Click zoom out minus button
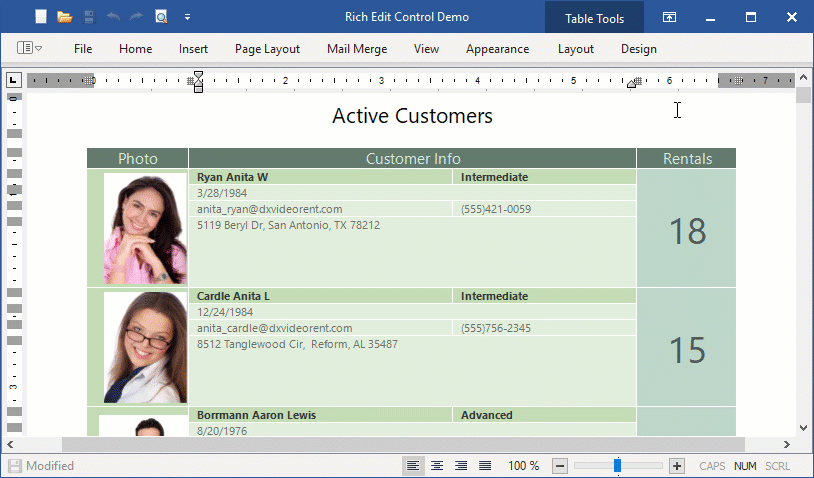The image size is (814, 478). [x=560, y=466]
